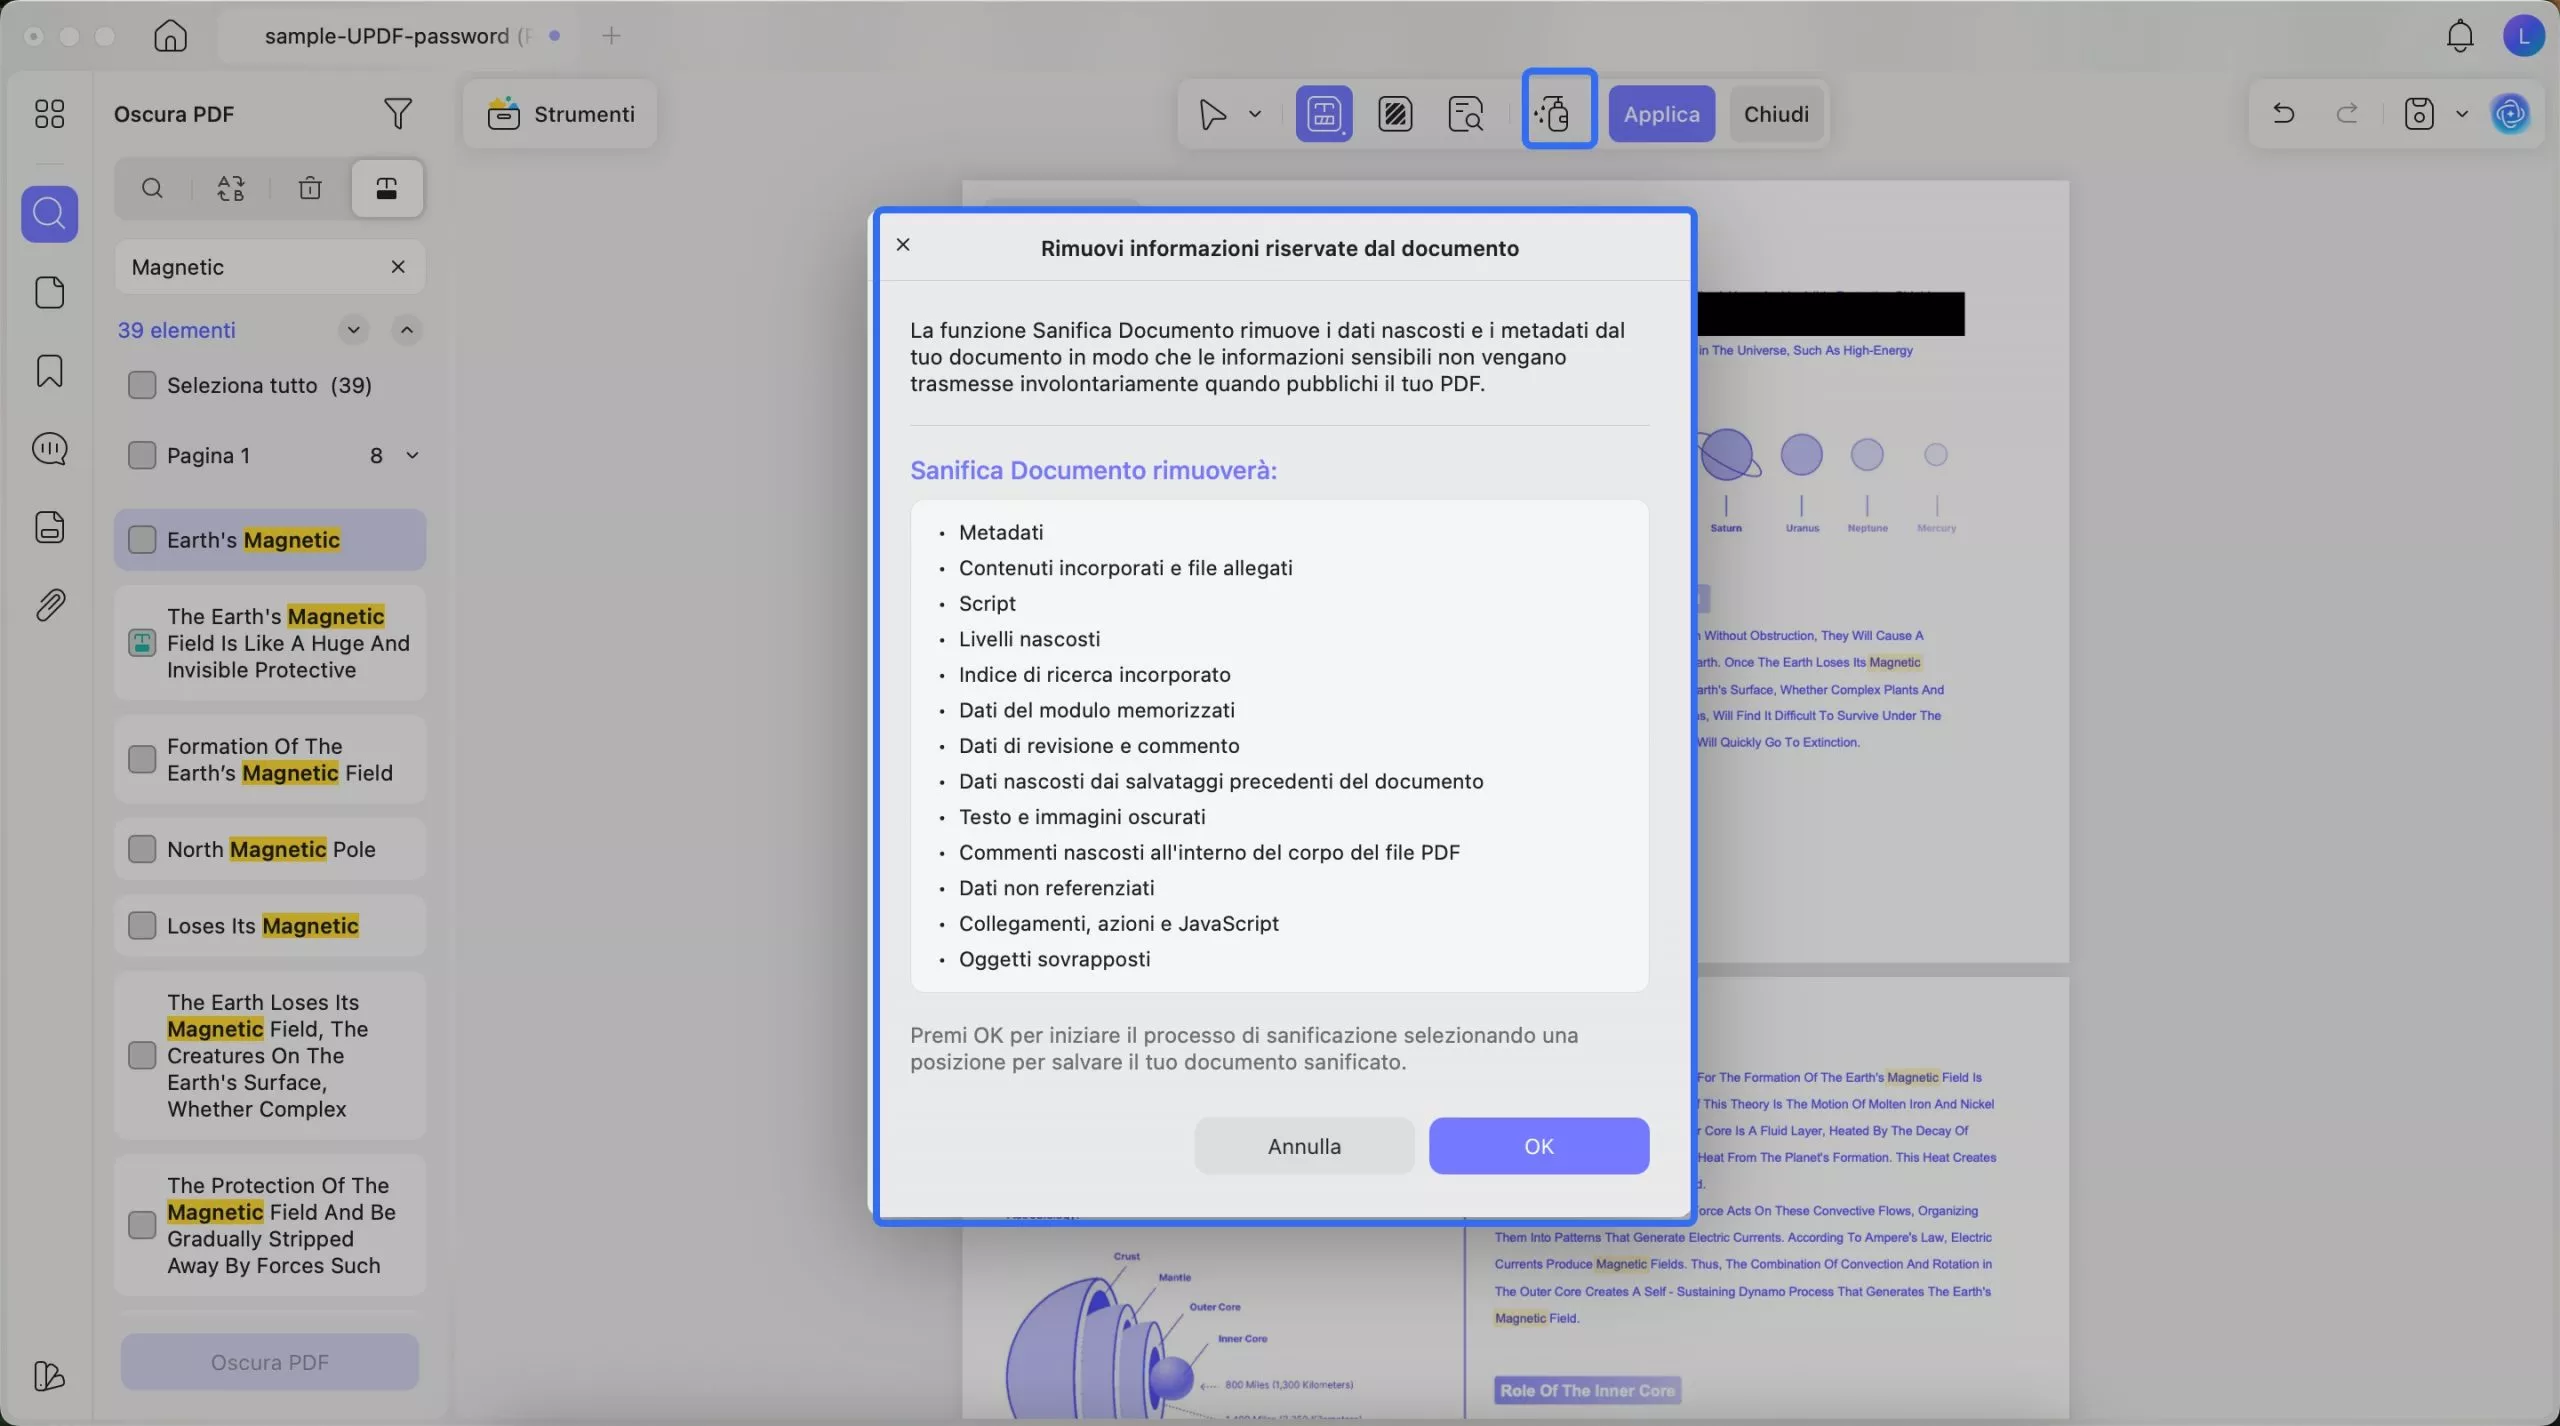Select the redact pages tool icon
This screenshot has width=2560, height=1426.
point(1394,114)
